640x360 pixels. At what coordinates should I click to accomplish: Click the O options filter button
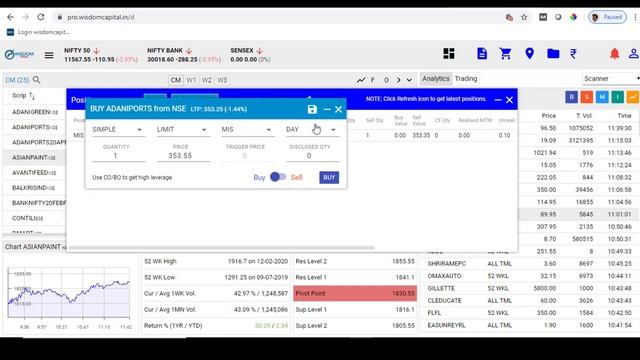coord(386,80)
